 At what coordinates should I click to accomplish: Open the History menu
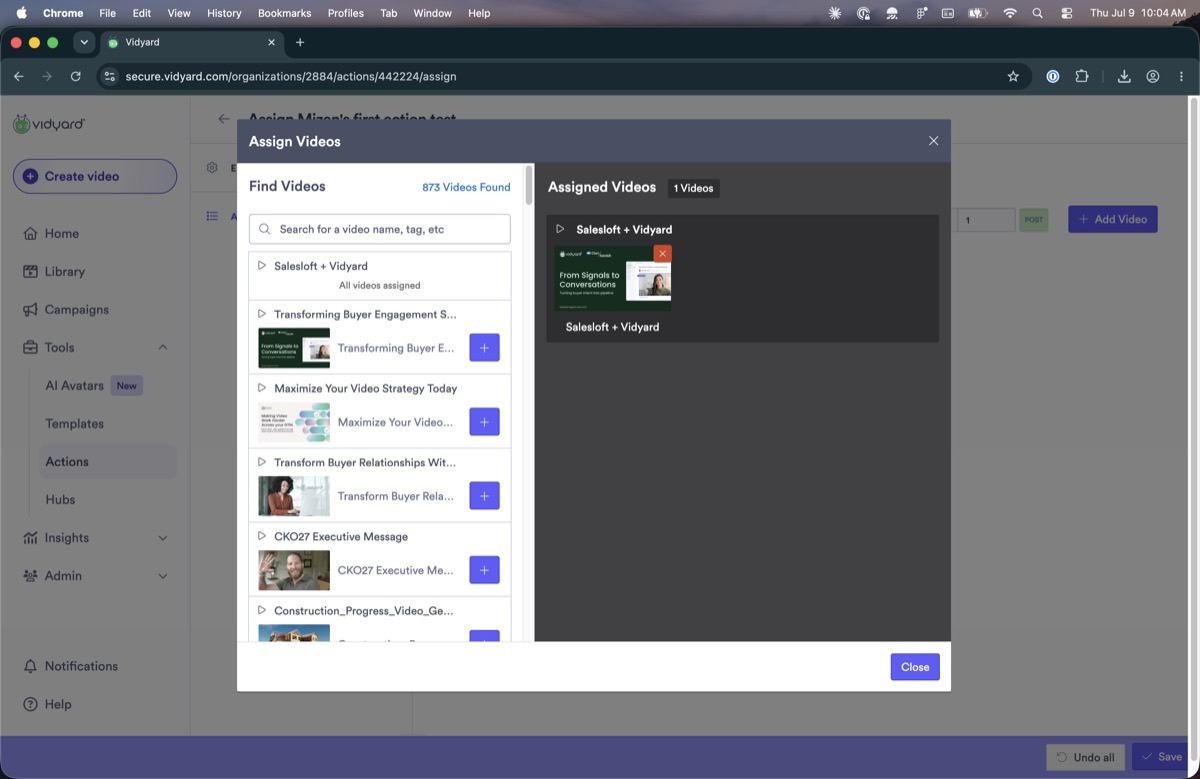click(x=224, y=13)
